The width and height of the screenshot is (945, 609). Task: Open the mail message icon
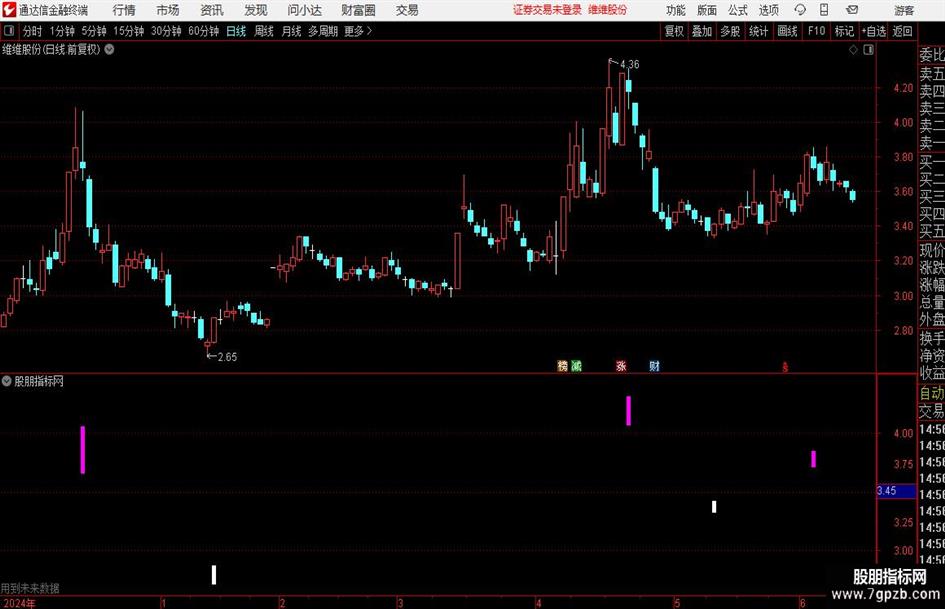[852, 10]
